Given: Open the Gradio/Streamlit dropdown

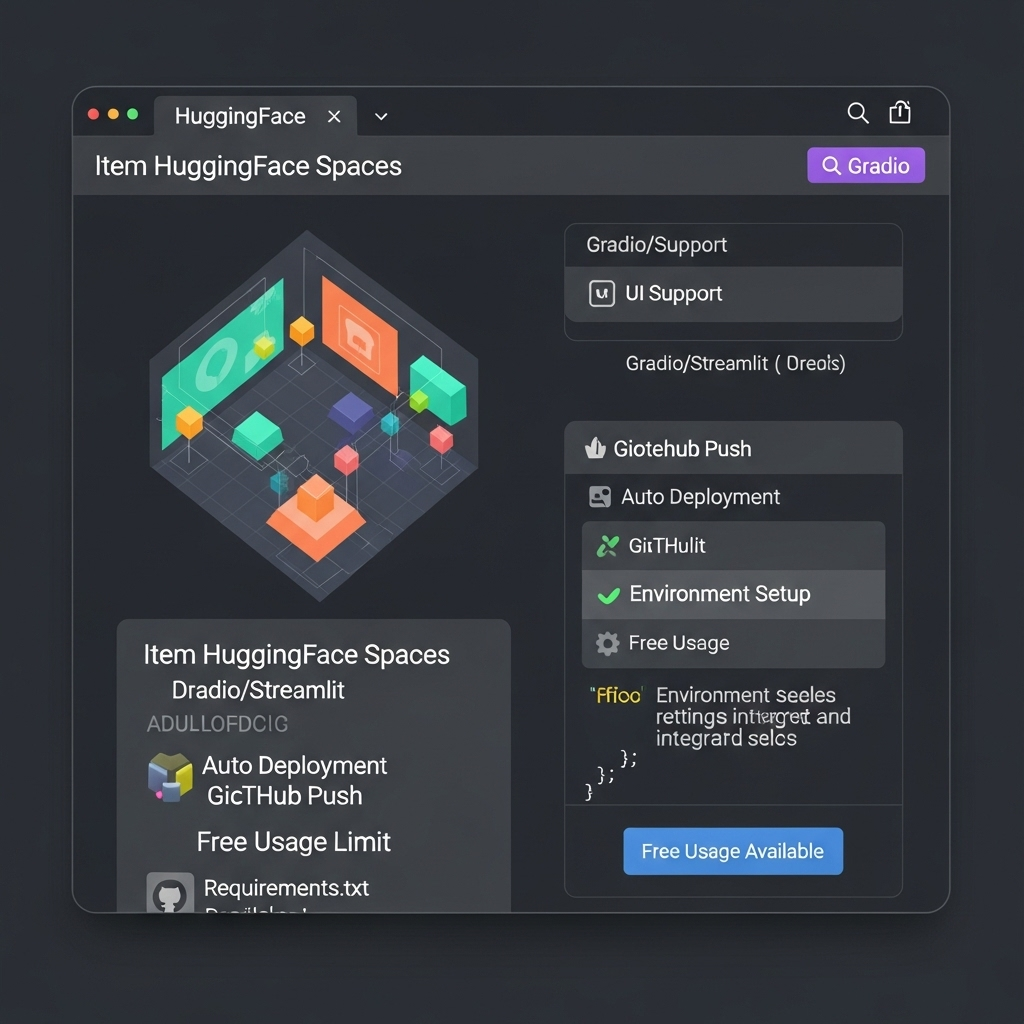Looking at the screenshot, I should coord(733,363).
